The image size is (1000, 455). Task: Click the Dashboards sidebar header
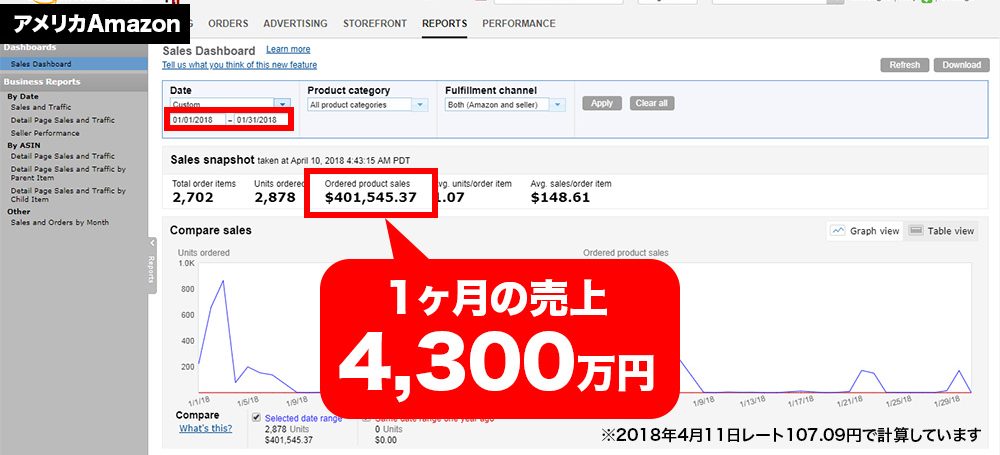click(29, 47)
